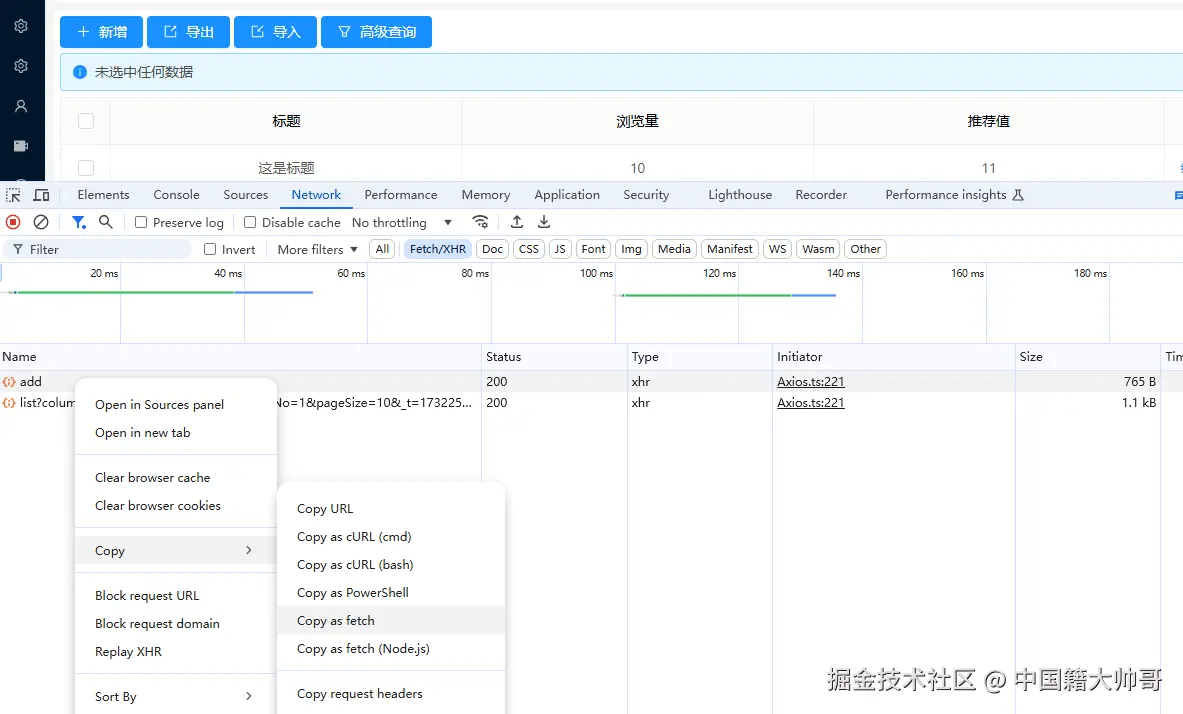This screenshot has height=714, width=1183.
Task: Open video camera icon in sidebar
Action: coord(21,146)
